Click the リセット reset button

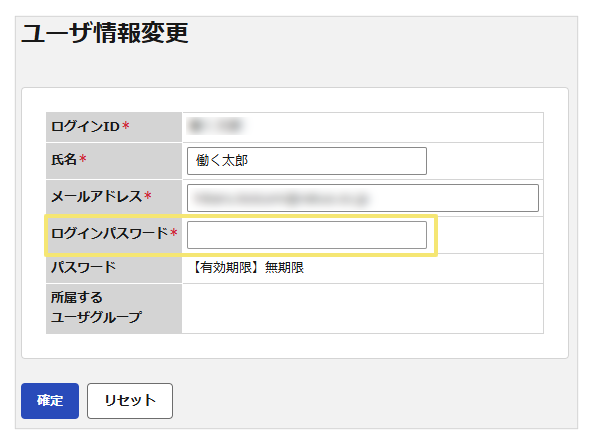(130, 401)
